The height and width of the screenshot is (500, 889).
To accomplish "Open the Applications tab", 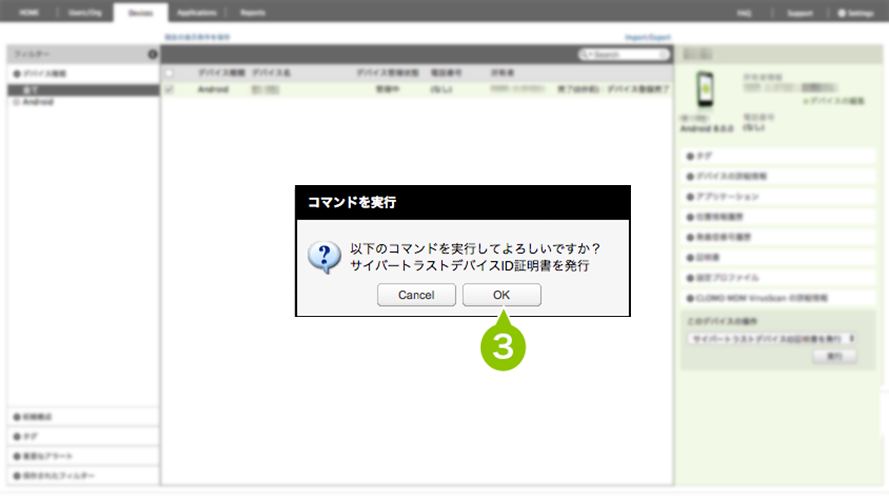I will click(x=197, y=12).
